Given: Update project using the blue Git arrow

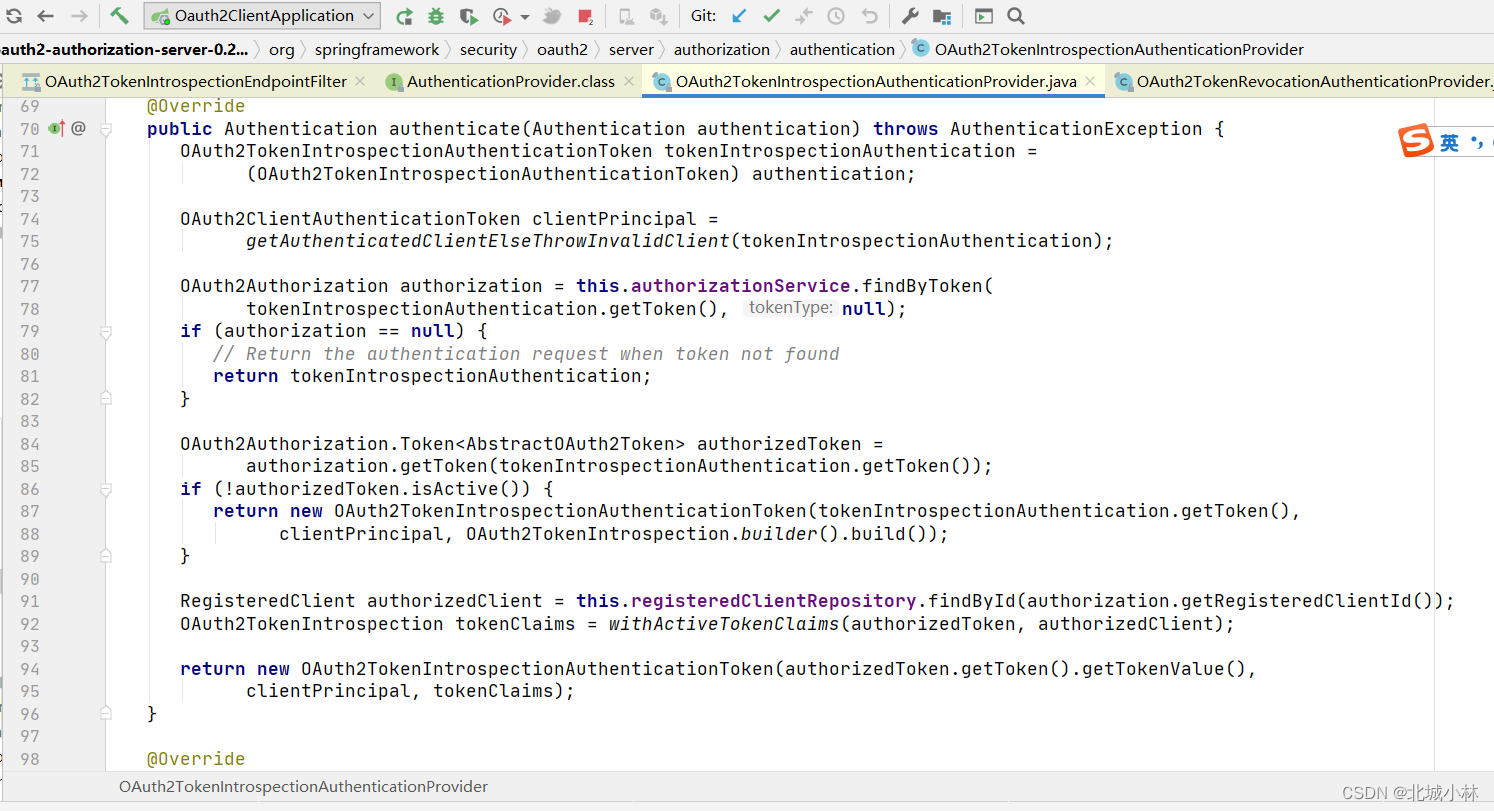Looking at the screenshot, I should coord(739,16).
